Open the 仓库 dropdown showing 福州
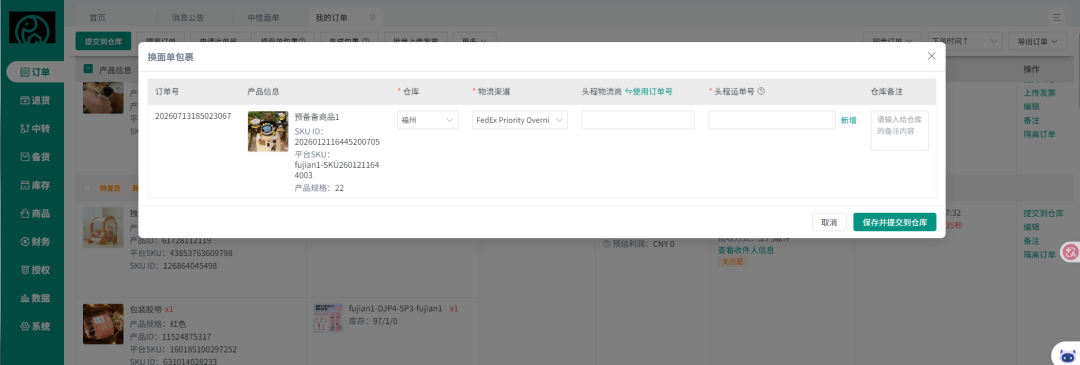1080x365 pixels. point(428,120)
